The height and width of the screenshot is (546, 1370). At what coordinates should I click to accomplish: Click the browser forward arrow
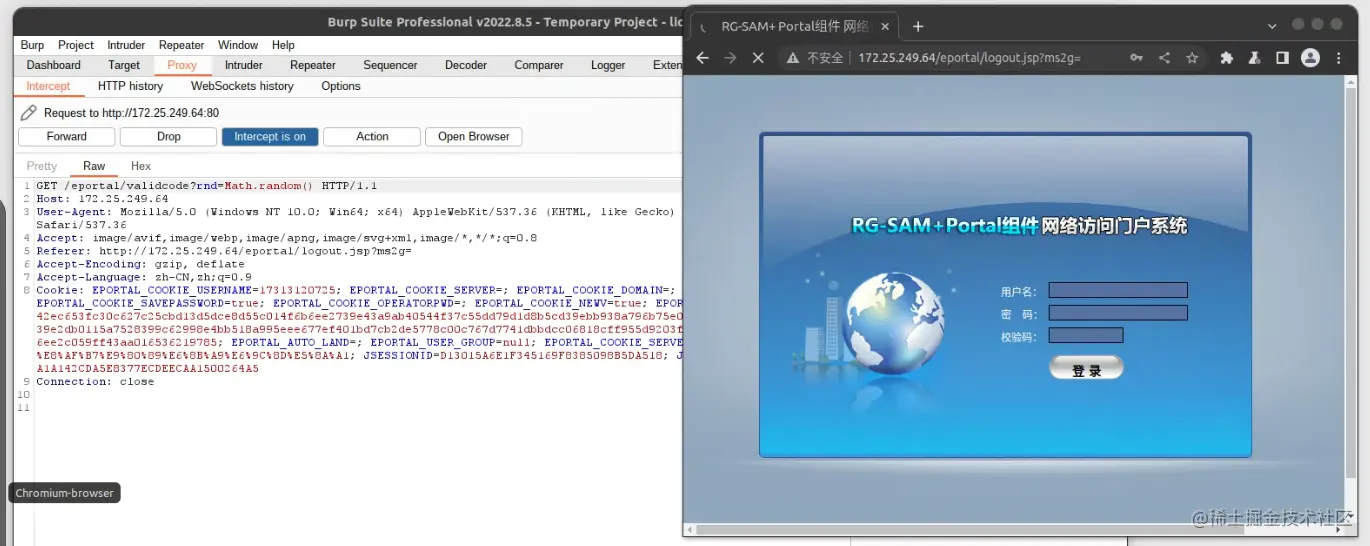click(730, 58)
